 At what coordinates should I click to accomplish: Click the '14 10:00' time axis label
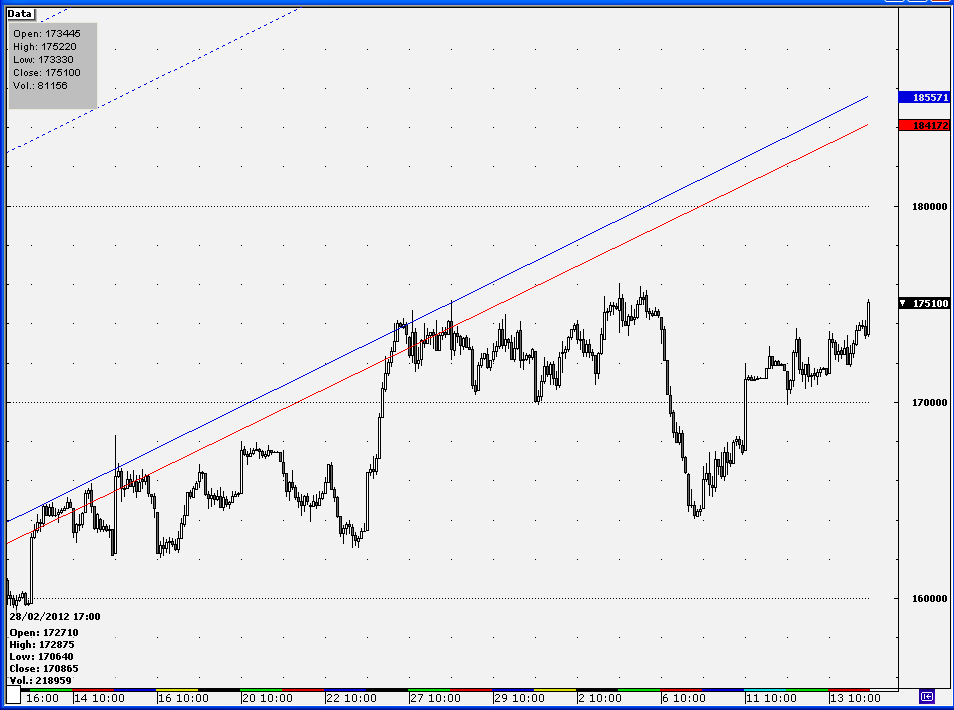click(x=99, y=698)
